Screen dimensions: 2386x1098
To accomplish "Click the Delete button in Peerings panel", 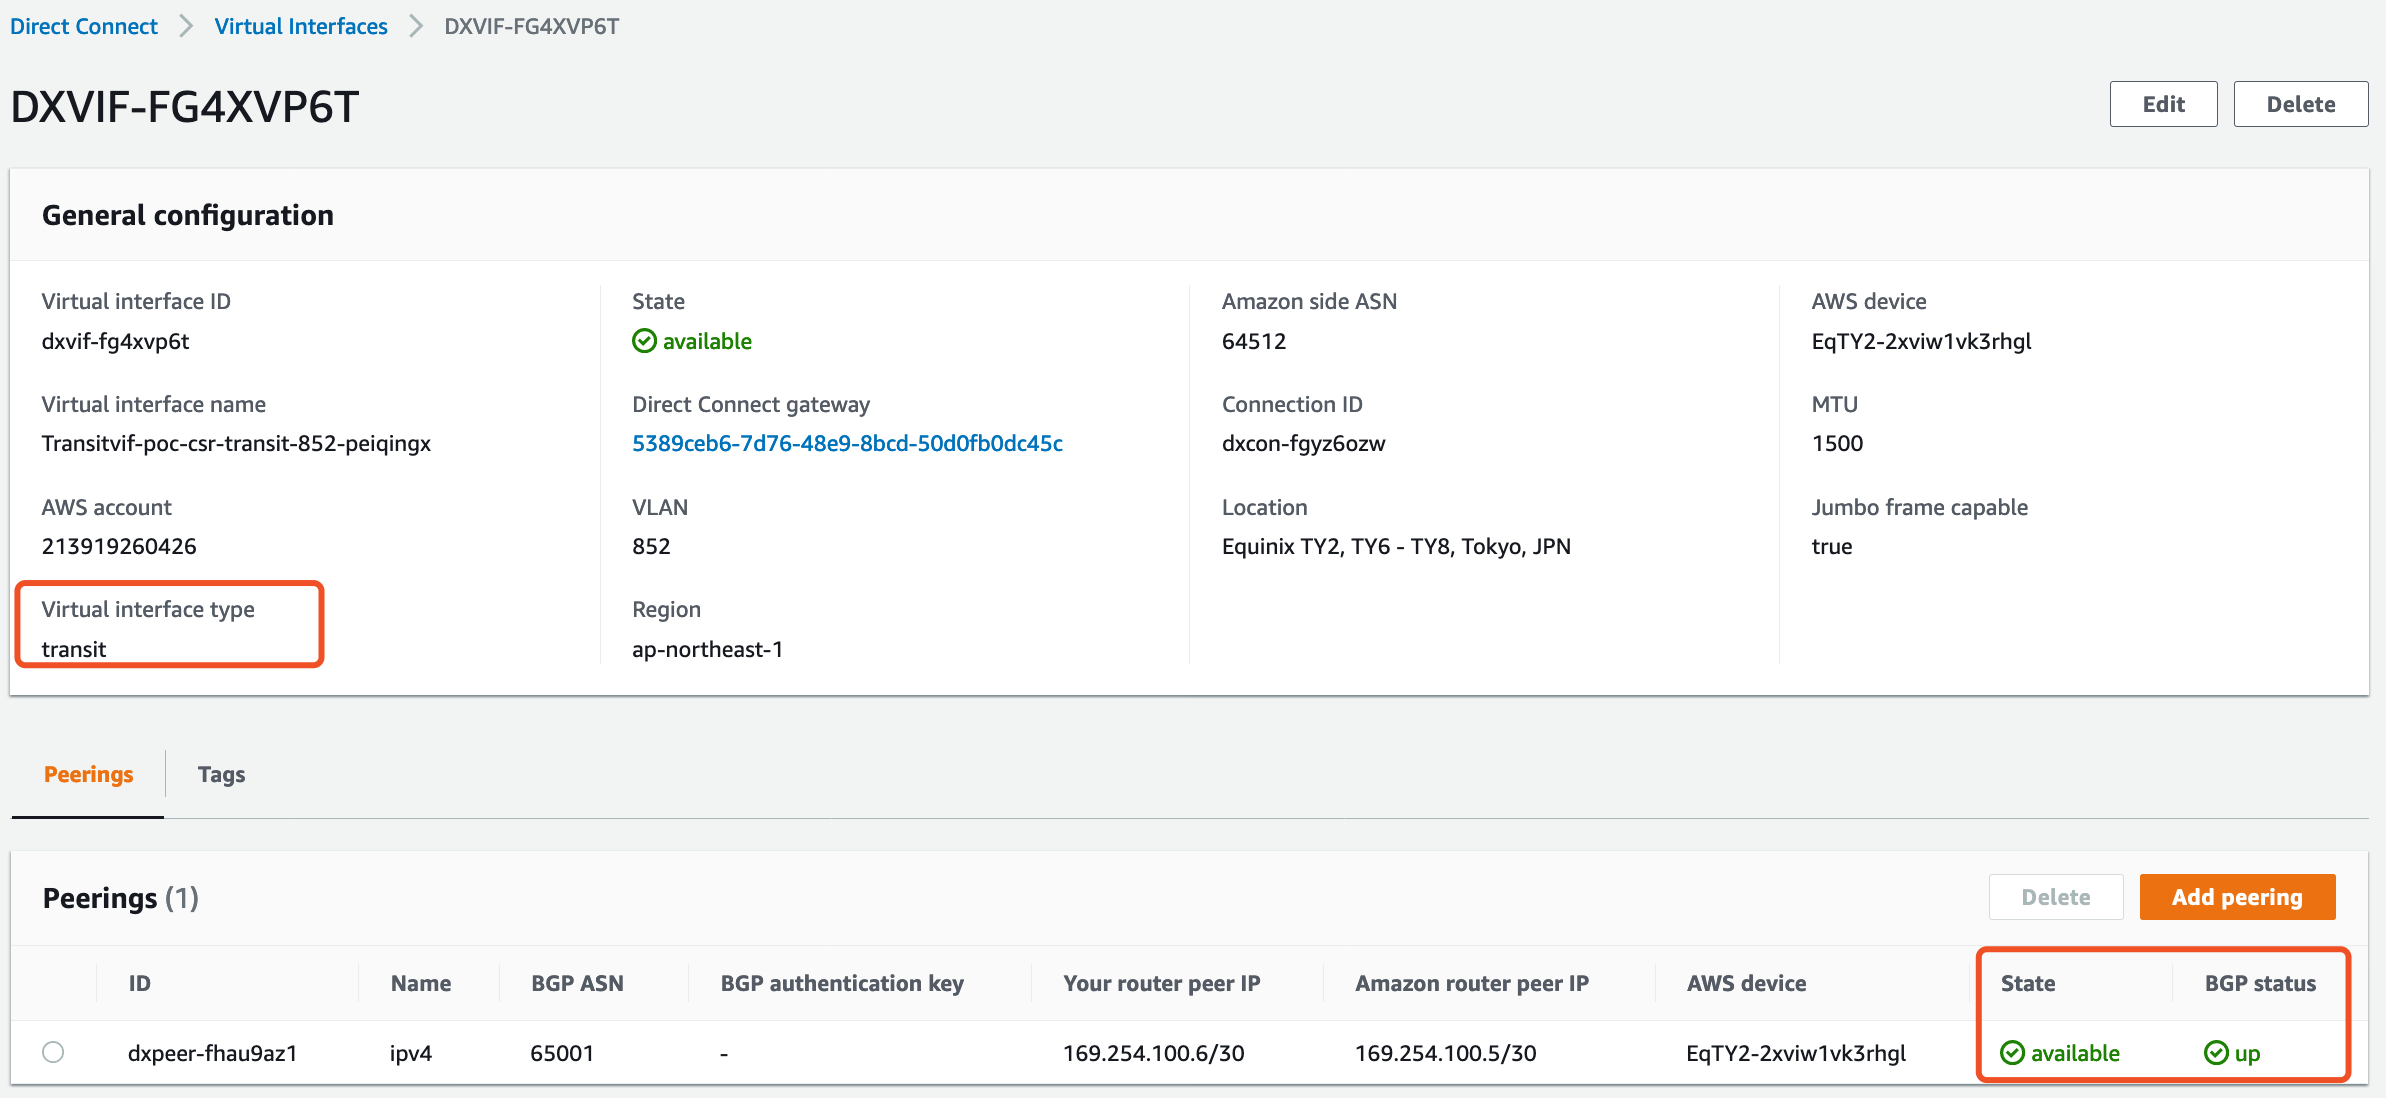I will 2056,897.
